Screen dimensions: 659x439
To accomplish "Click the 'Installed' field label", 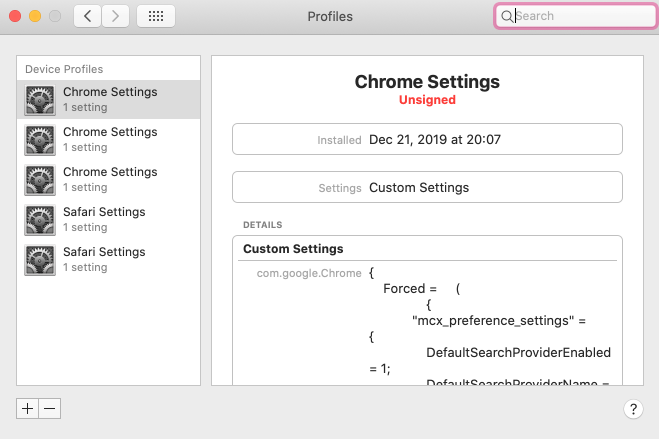I will click(x=339, y=140).
